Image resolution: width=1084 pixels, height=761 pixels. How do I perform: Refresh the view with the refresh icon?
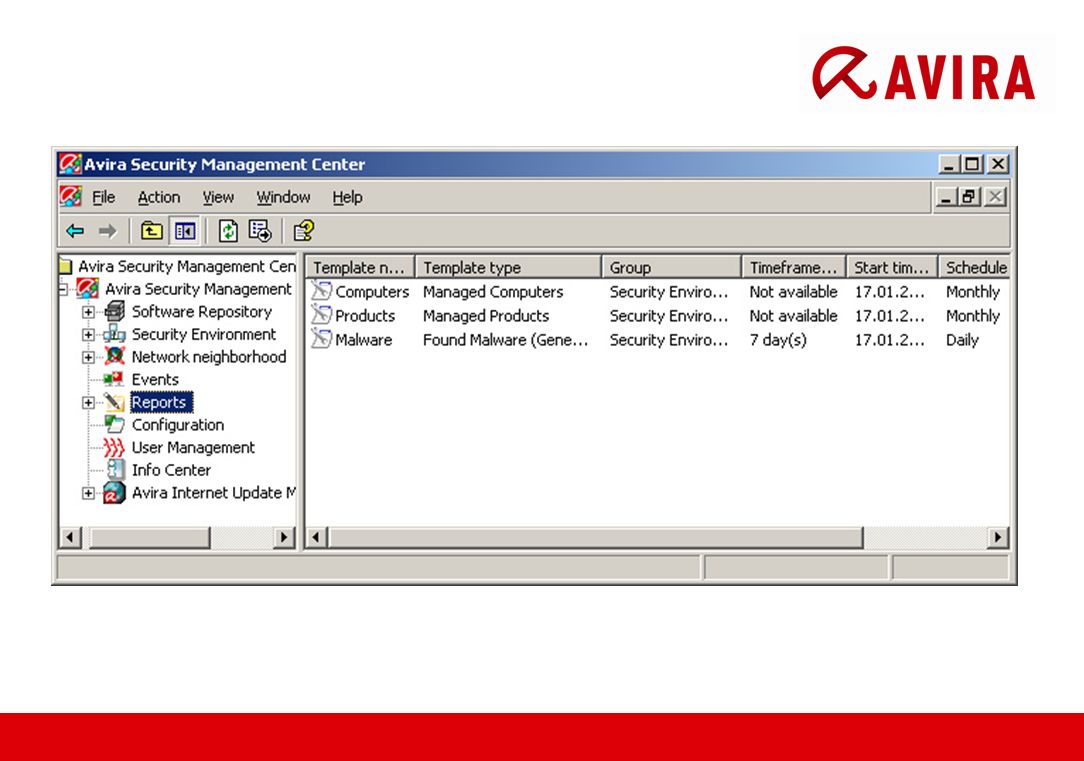click(x=228, y=231)
